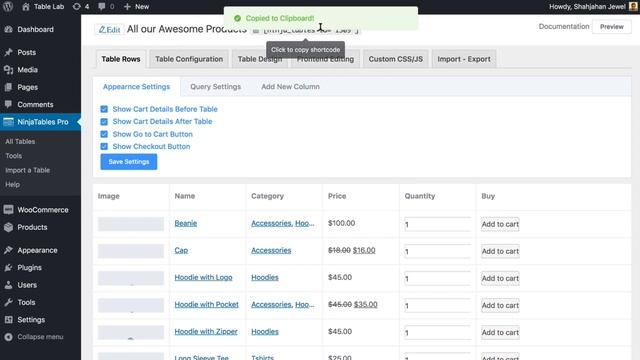Viewport: 640px width, 360px height.
Task: Toggle Show Cart Details Before Table
Action: (x=104, y=109)
